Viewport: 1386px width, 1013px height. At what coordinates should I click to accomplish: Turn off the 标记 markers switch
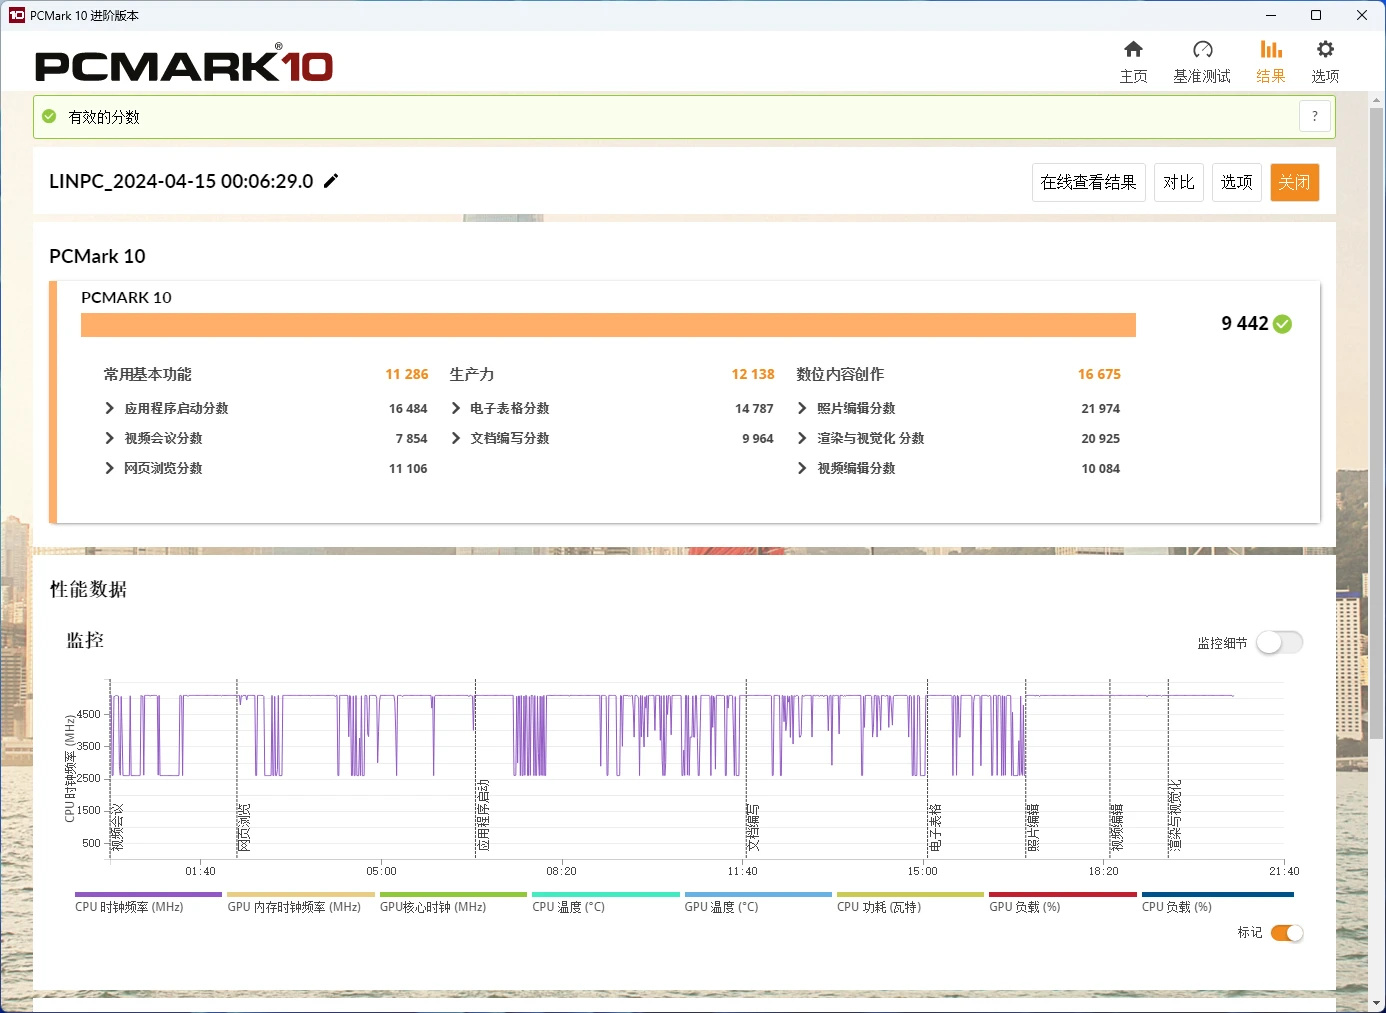[x=1287, y=933]
